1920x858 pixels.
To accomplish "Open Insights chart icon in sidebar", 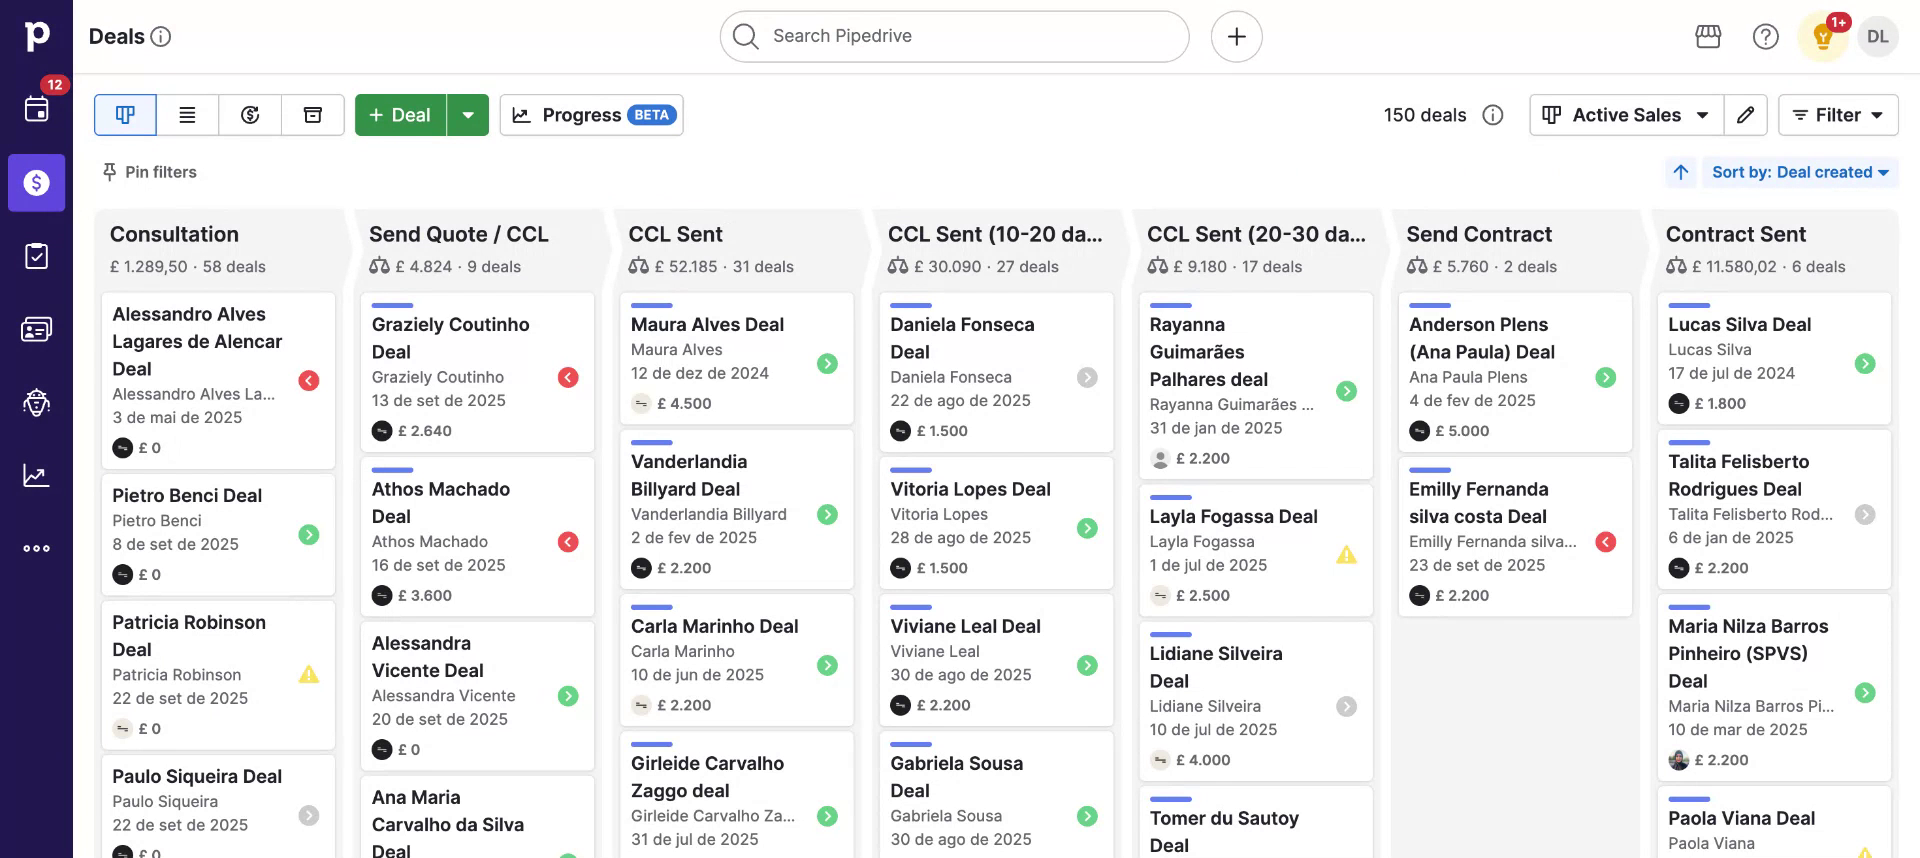I will click(37, 475).
